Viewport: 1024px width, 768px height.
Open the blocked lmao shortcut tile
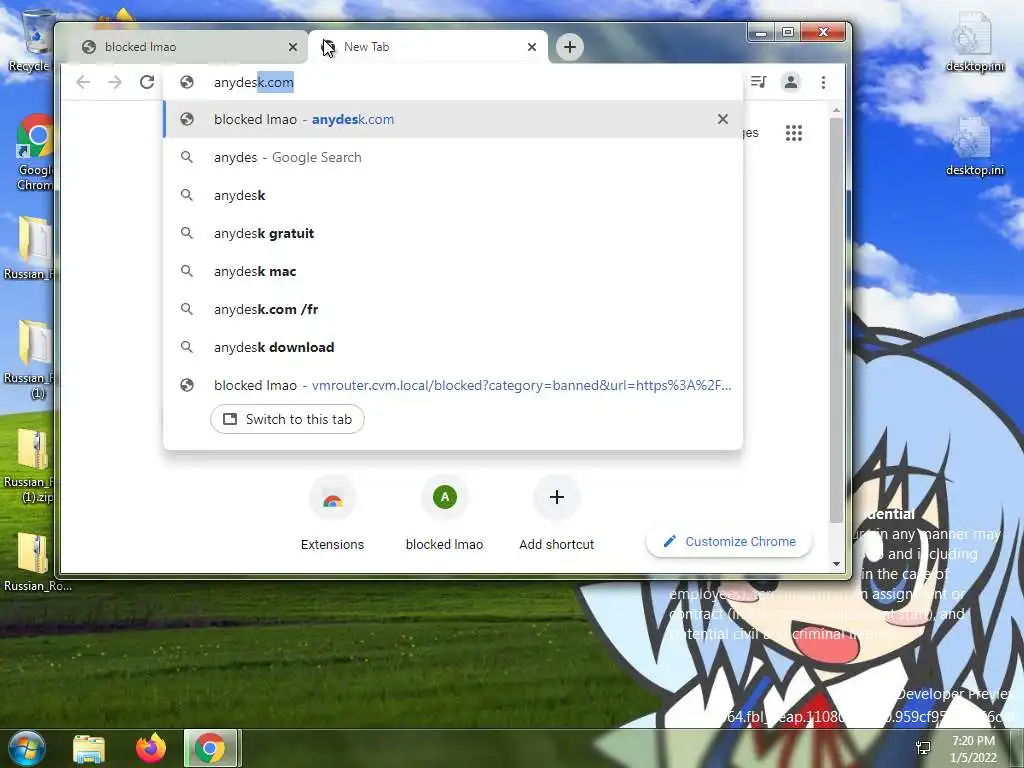pyautogui.click(x=444, y=515)
